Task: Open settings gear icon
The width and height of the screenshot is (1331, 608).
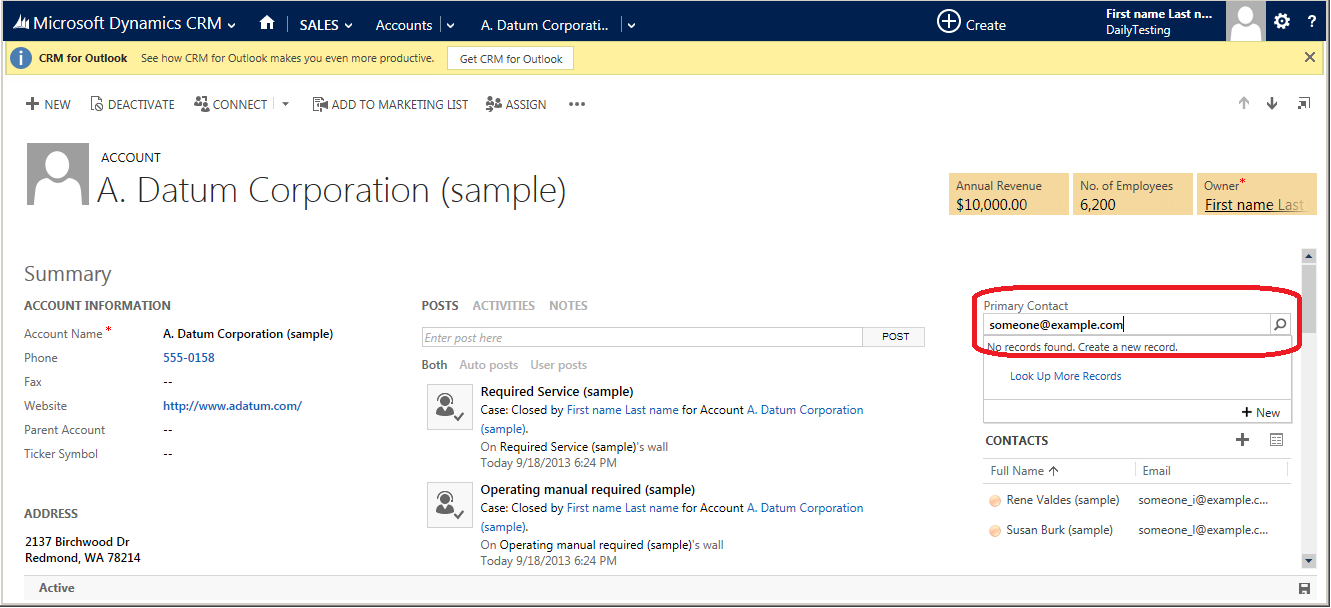Action: (1282, 21)
